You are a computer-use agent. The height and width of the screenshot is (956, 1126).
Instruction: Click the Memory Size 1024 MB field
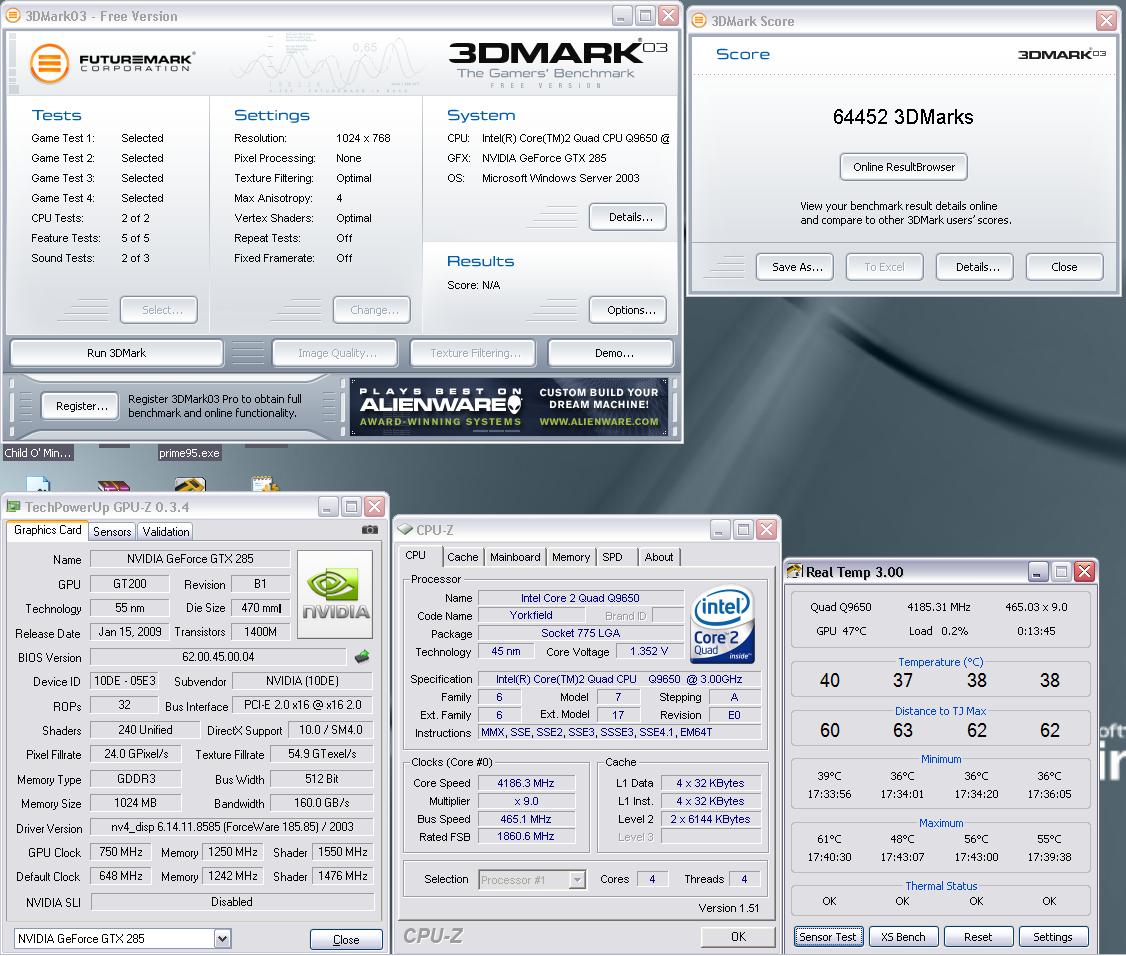click(135, 803)
